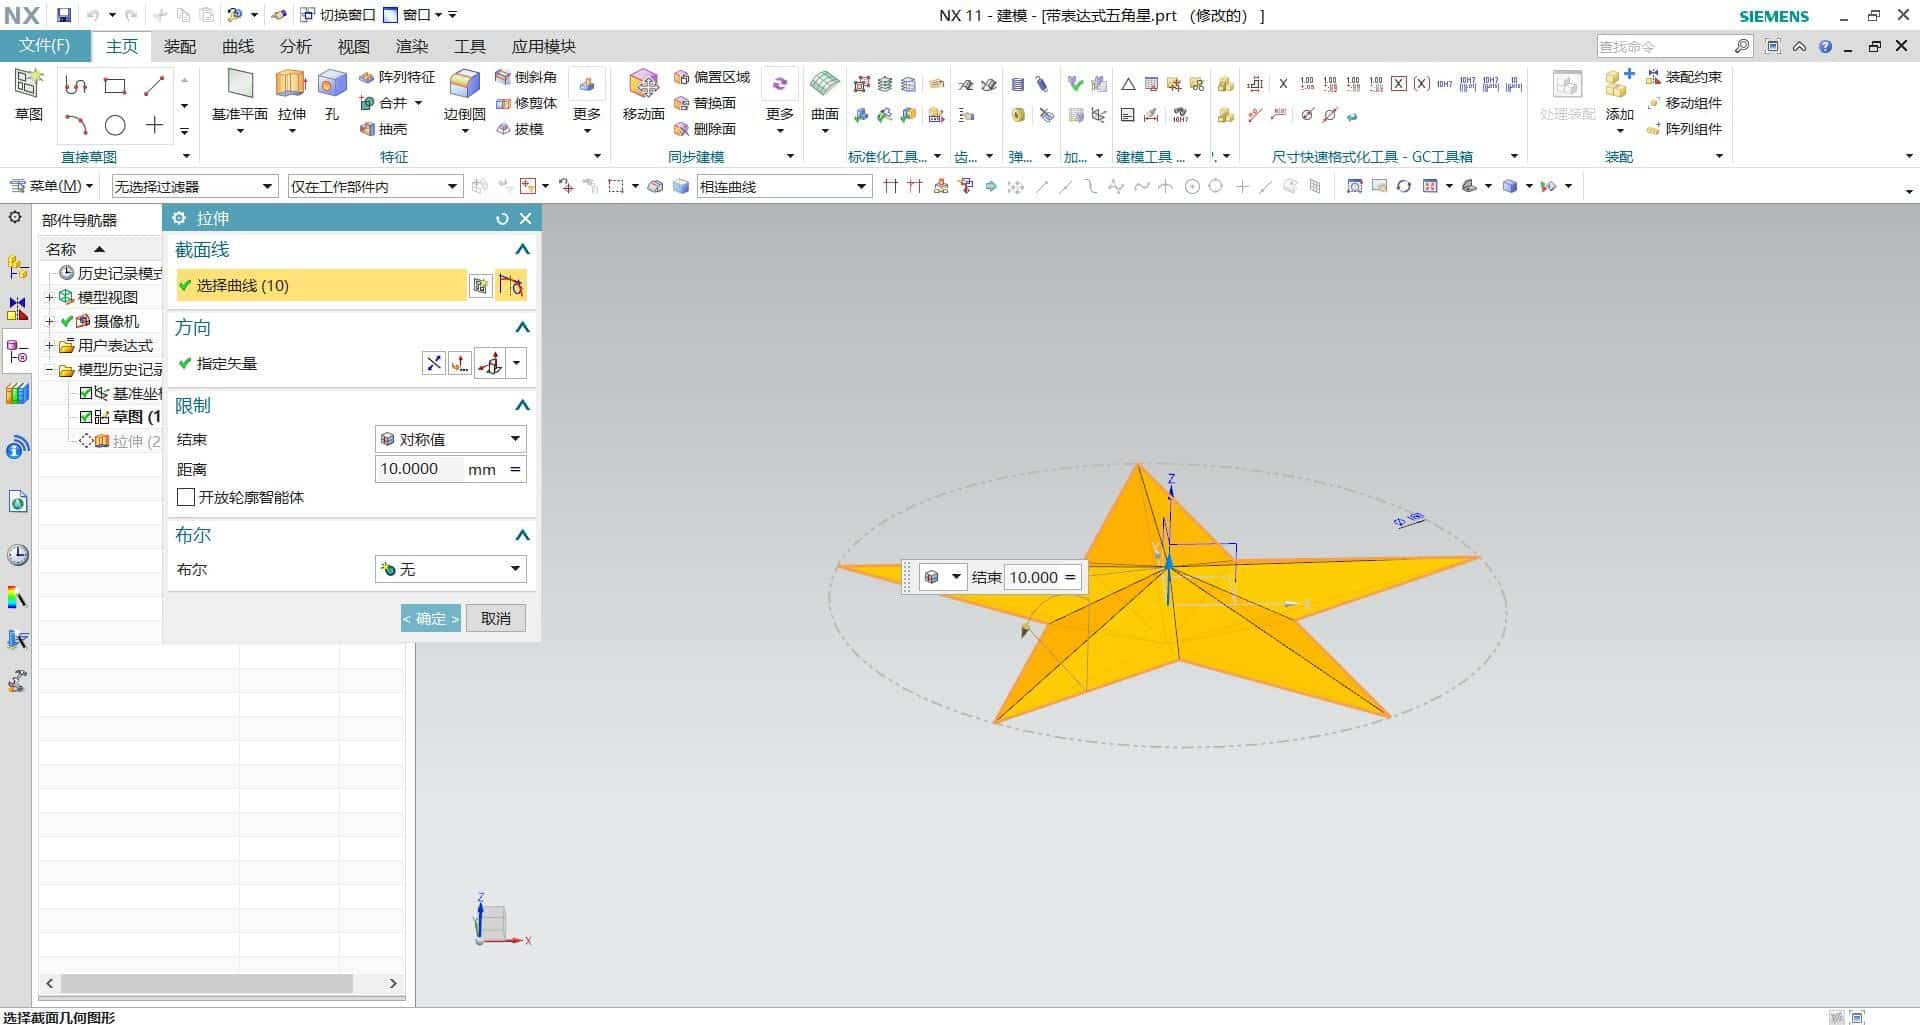Open the Move Face (移动面) tool
The width and height of the screenshot is (1920, 1025).
point(643,95)
